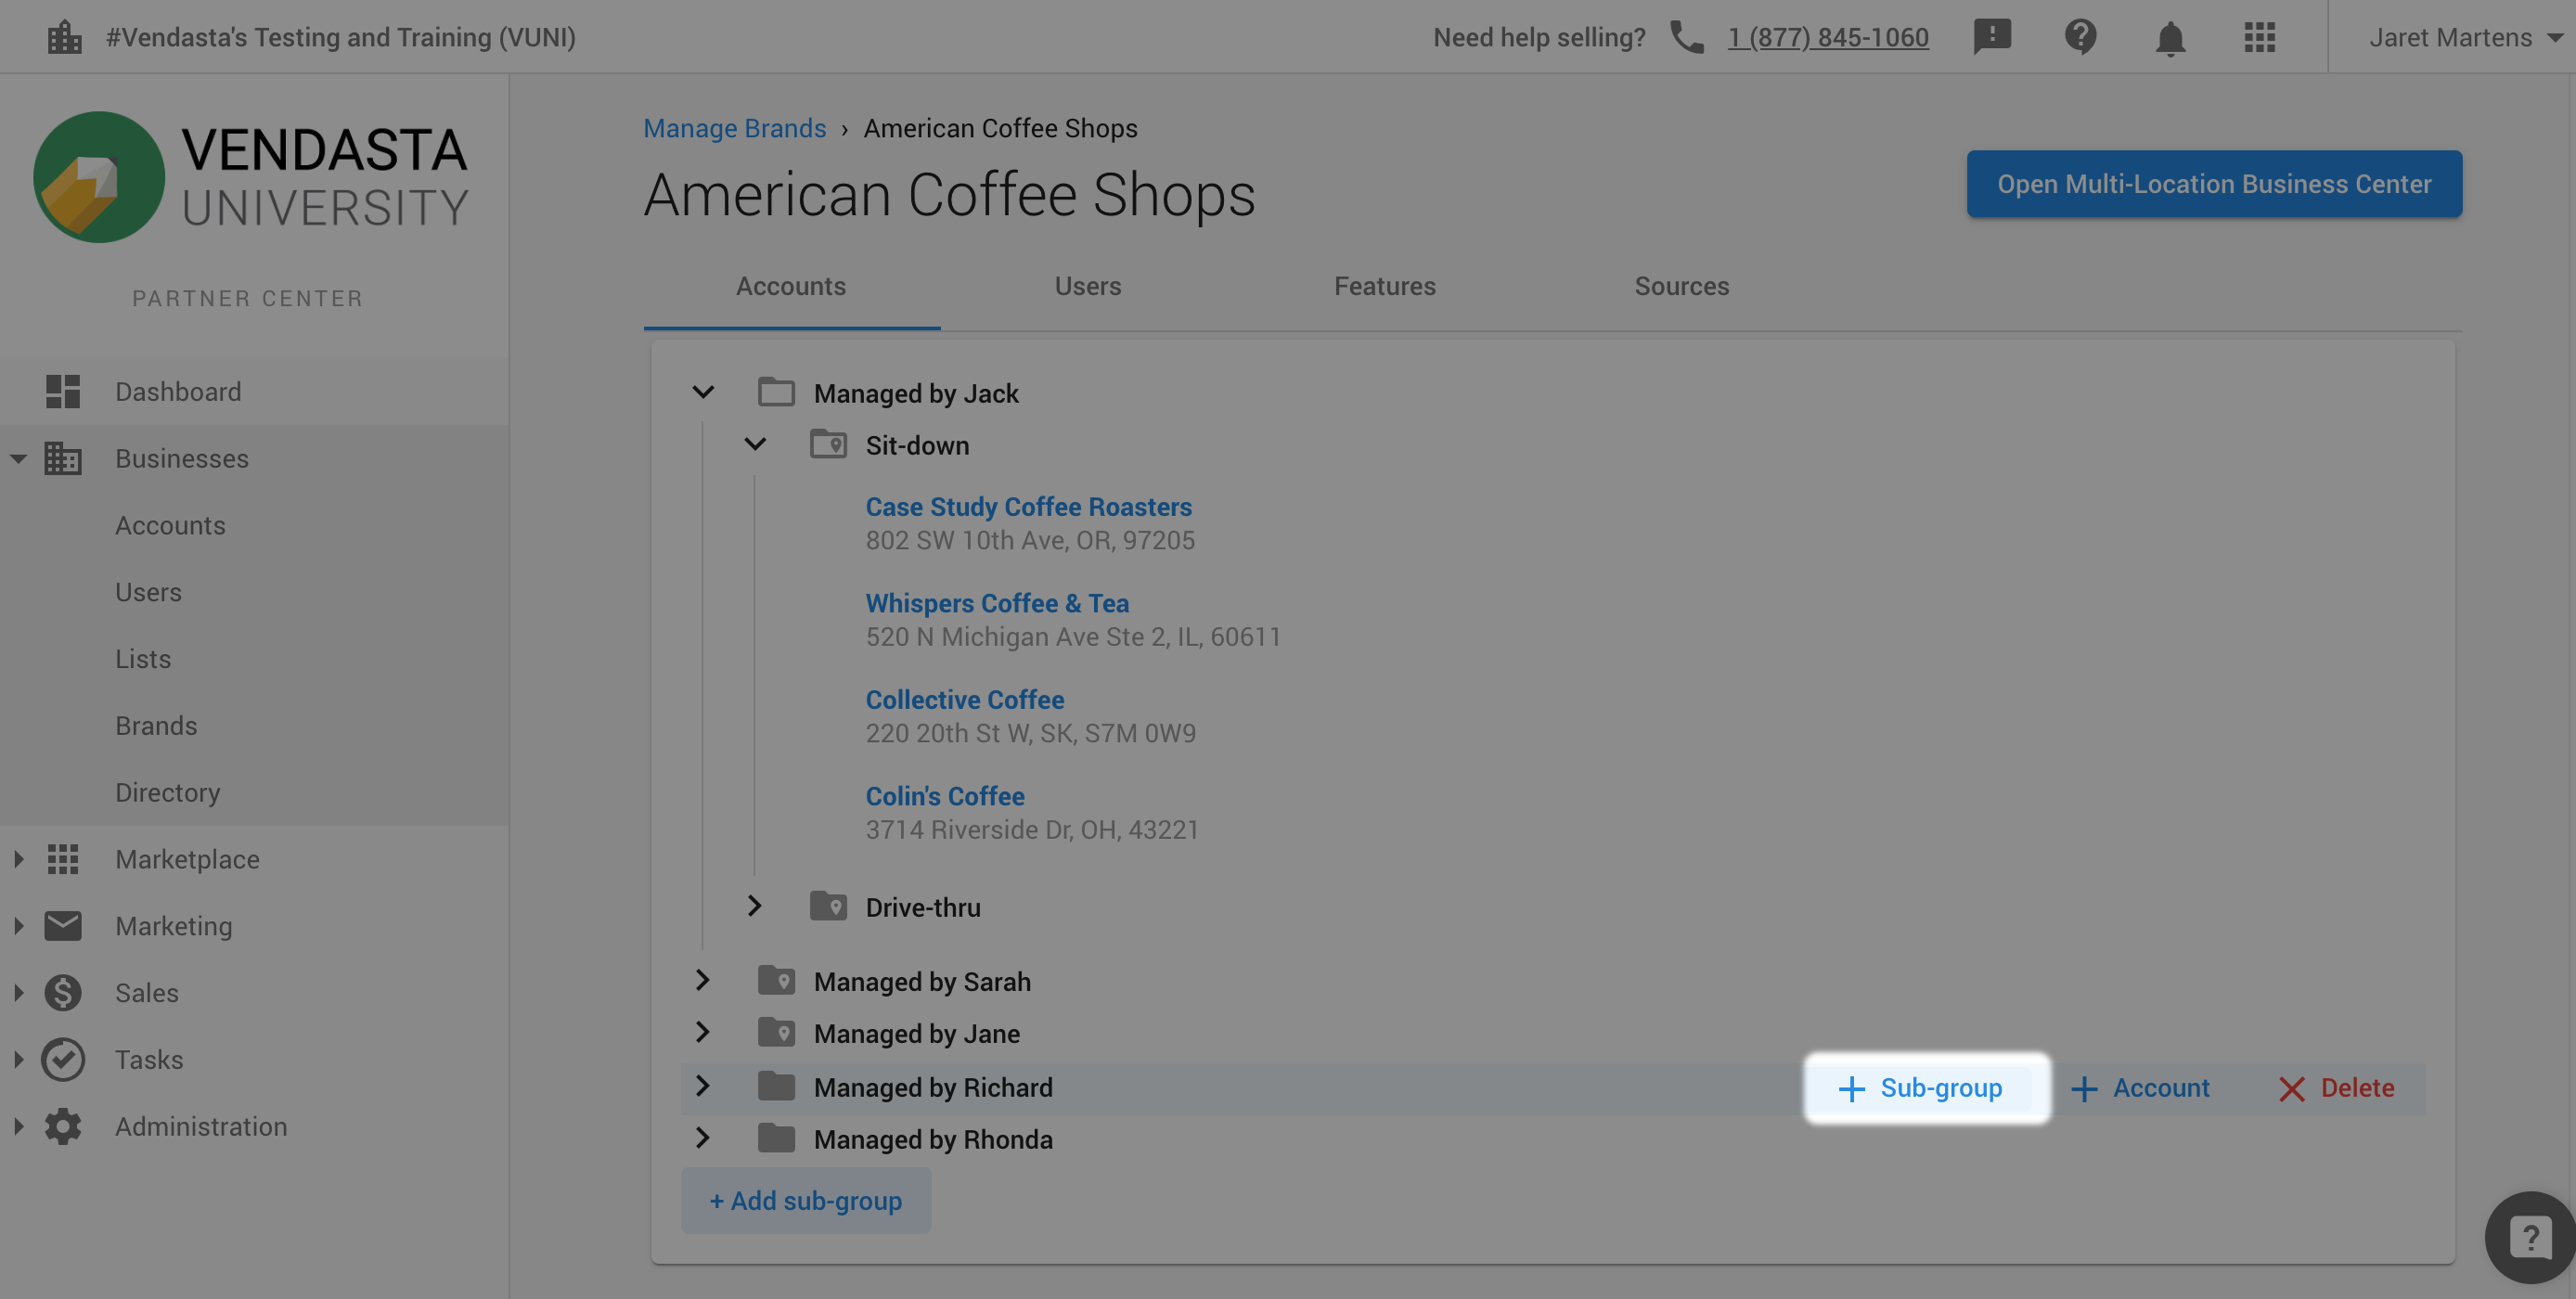This screenshot has height=1299, width=2576.
Task: Click the Managed by Rhonda folder icon
Action: click(x=776, y=1138)
